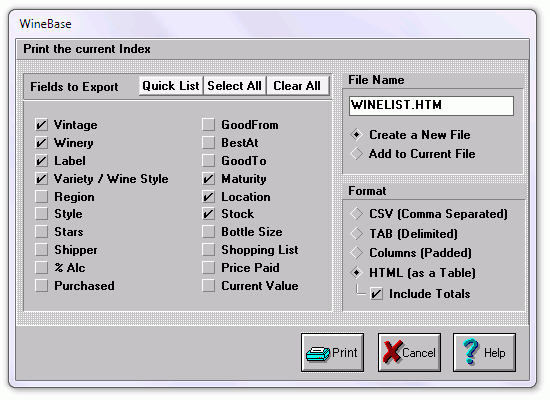The image size is (550, 400).
Task: Tick the Bottle Size checkbox
Action: coord(208,232)
